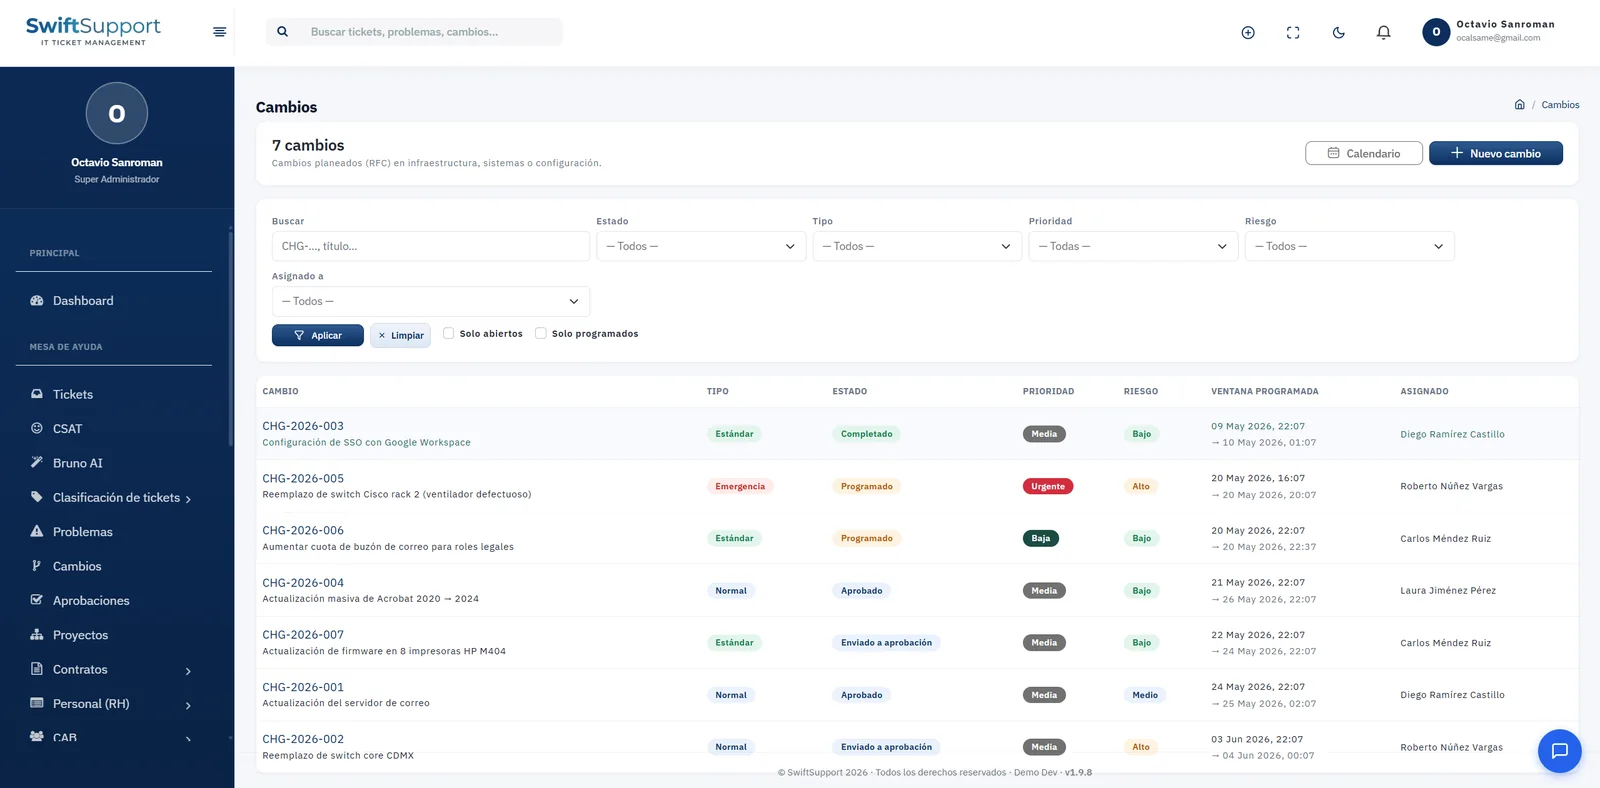
Task: Open change CHG-2026-003 link
Action: 303,426
